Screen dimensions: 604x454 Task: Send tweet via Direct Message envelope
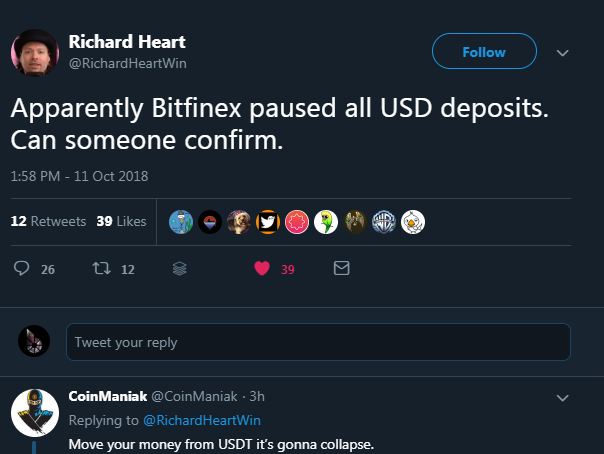pos(341,269)
